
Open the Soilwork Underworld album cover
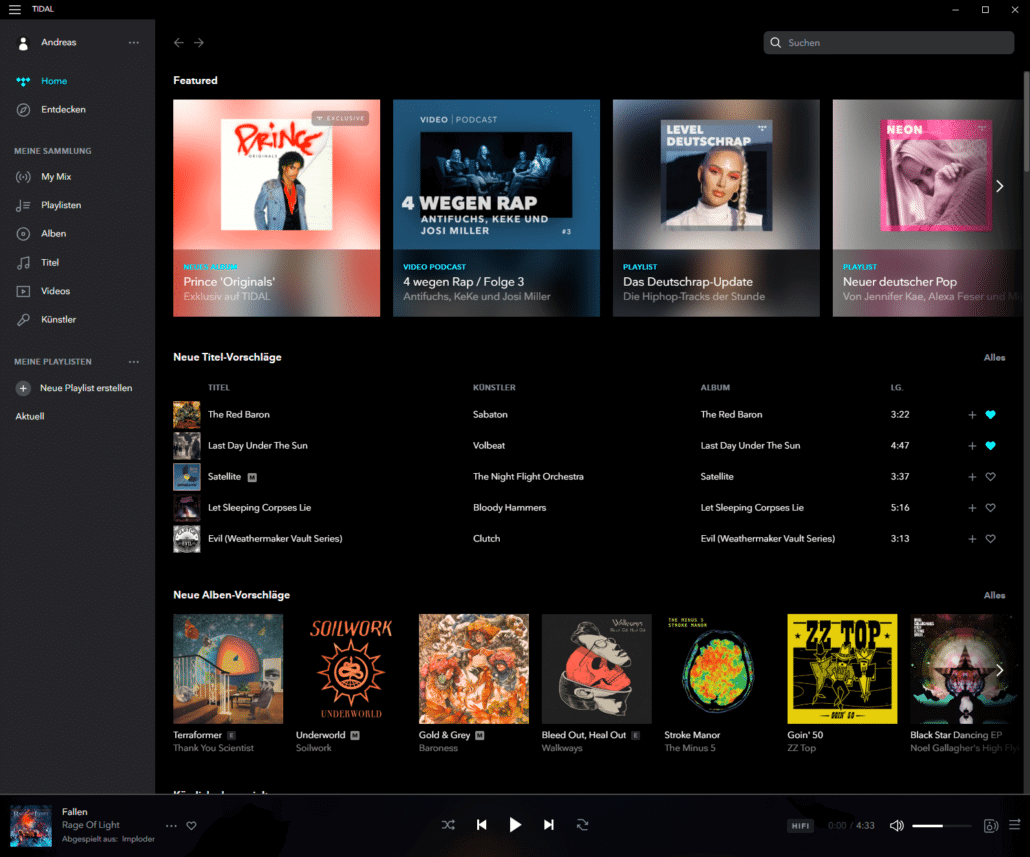pyautogui.click(x=351, y=669)
